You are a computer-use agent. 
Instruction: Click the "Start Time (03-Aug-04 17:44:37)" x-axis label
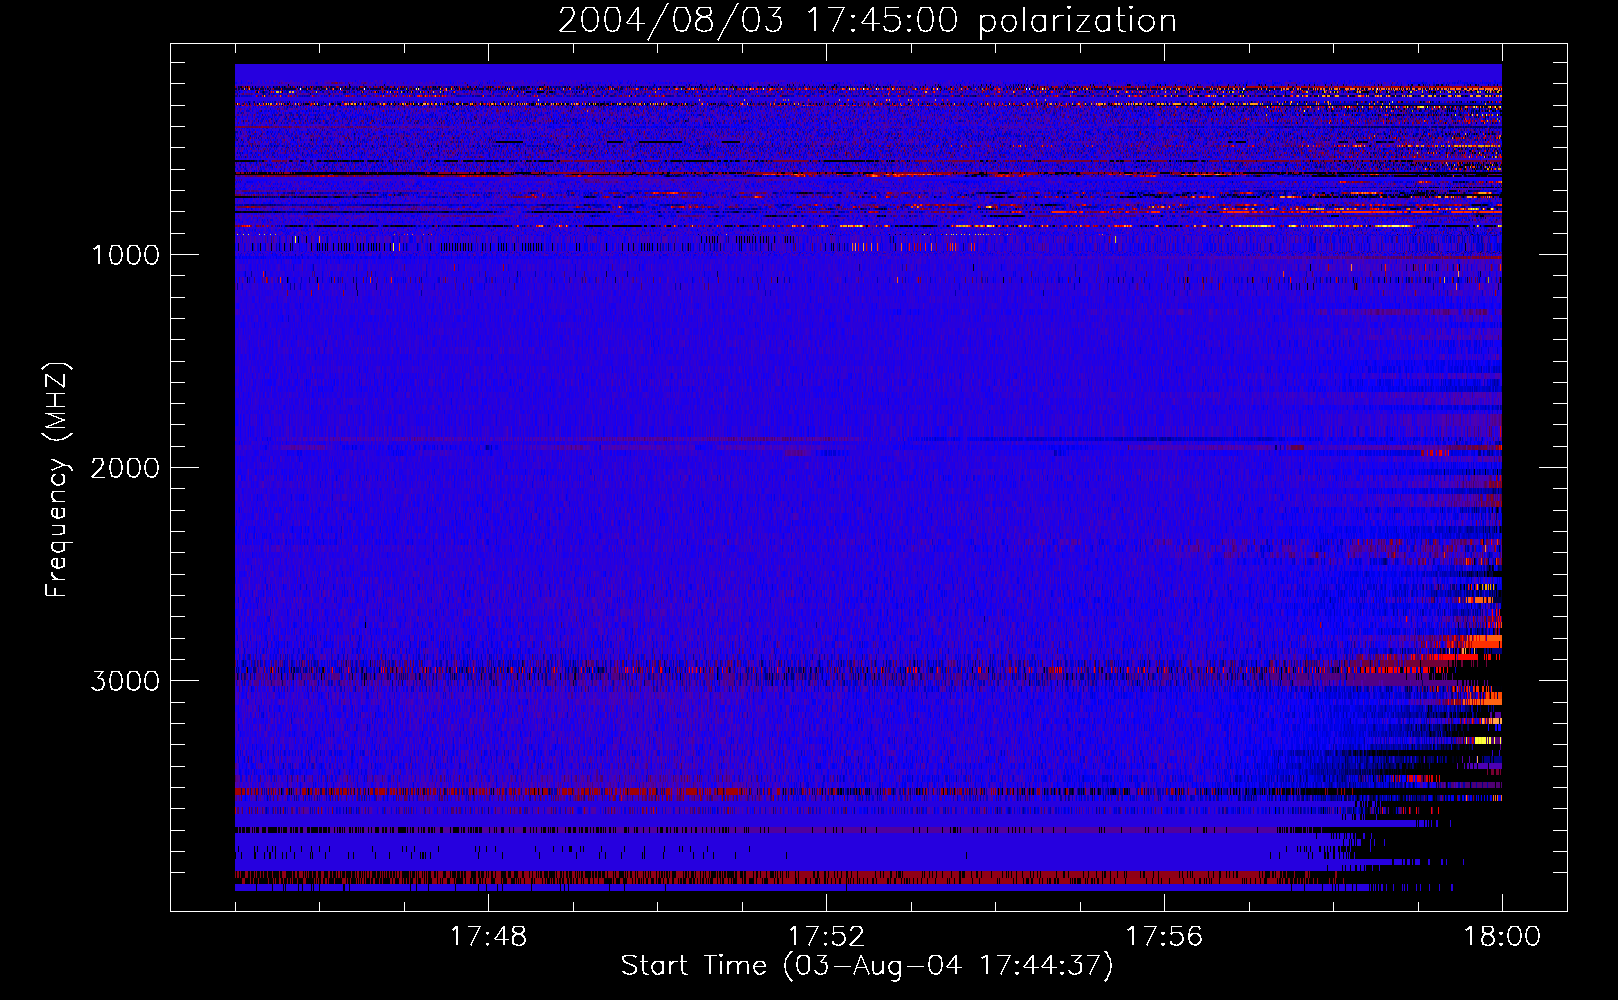[867, 966]
